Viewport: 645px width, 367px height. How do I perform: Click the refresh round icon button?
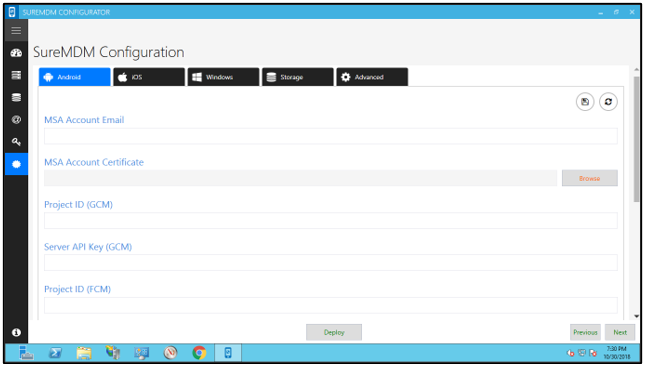pos(608,102)
